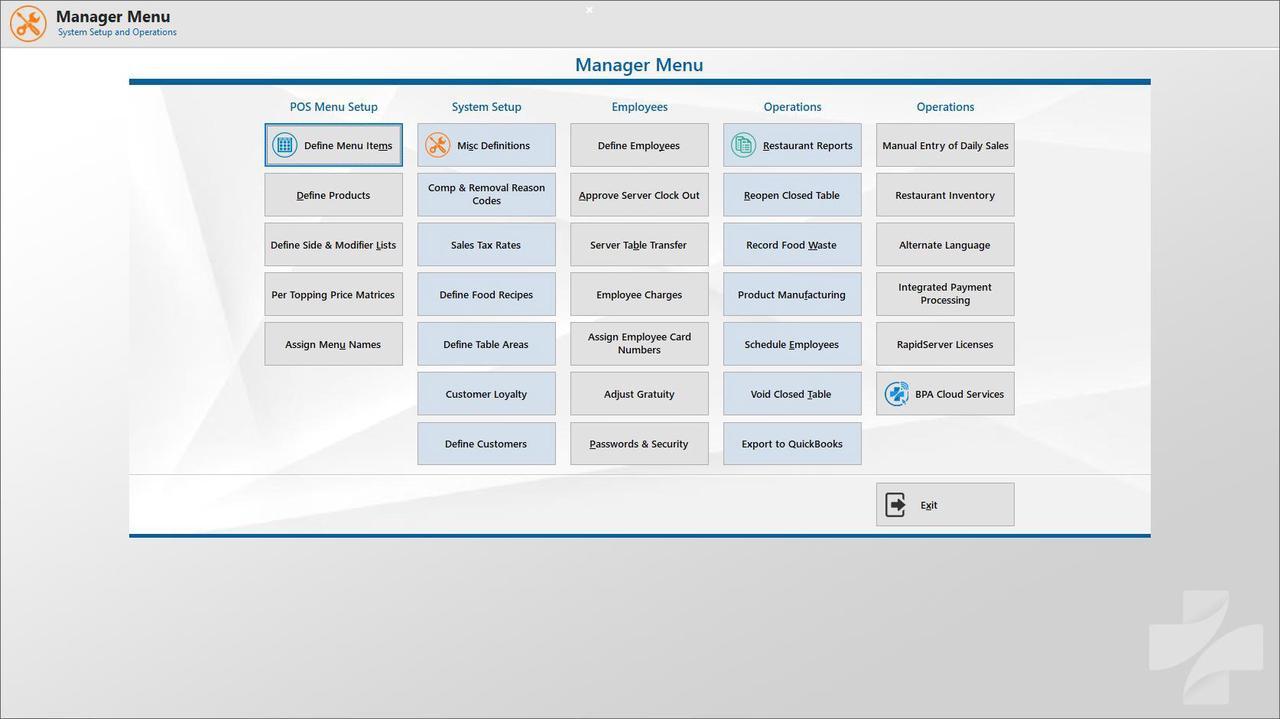Click the POS Menu Setup column heading
The image size is (1280, 719).
334,107
